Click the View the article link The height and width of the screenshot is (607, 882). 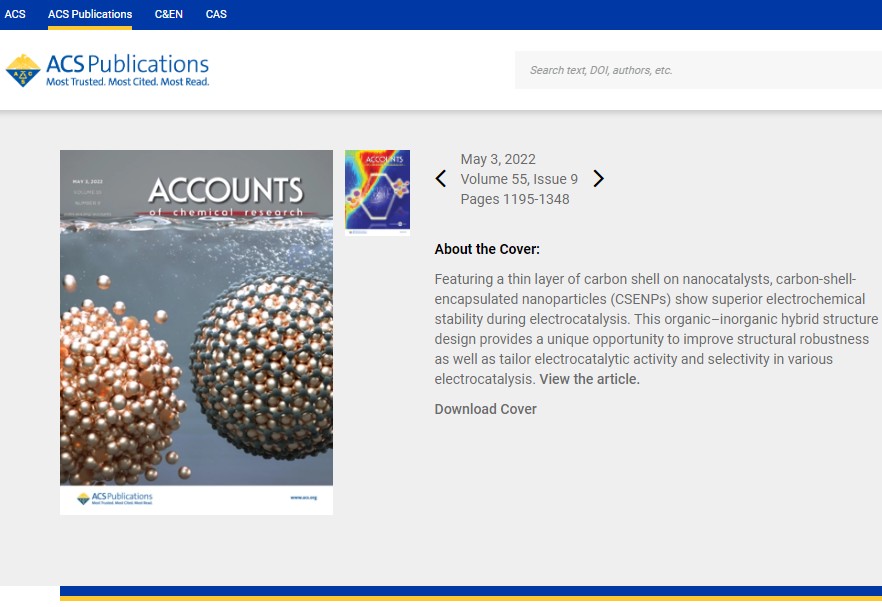click(590, 379)
